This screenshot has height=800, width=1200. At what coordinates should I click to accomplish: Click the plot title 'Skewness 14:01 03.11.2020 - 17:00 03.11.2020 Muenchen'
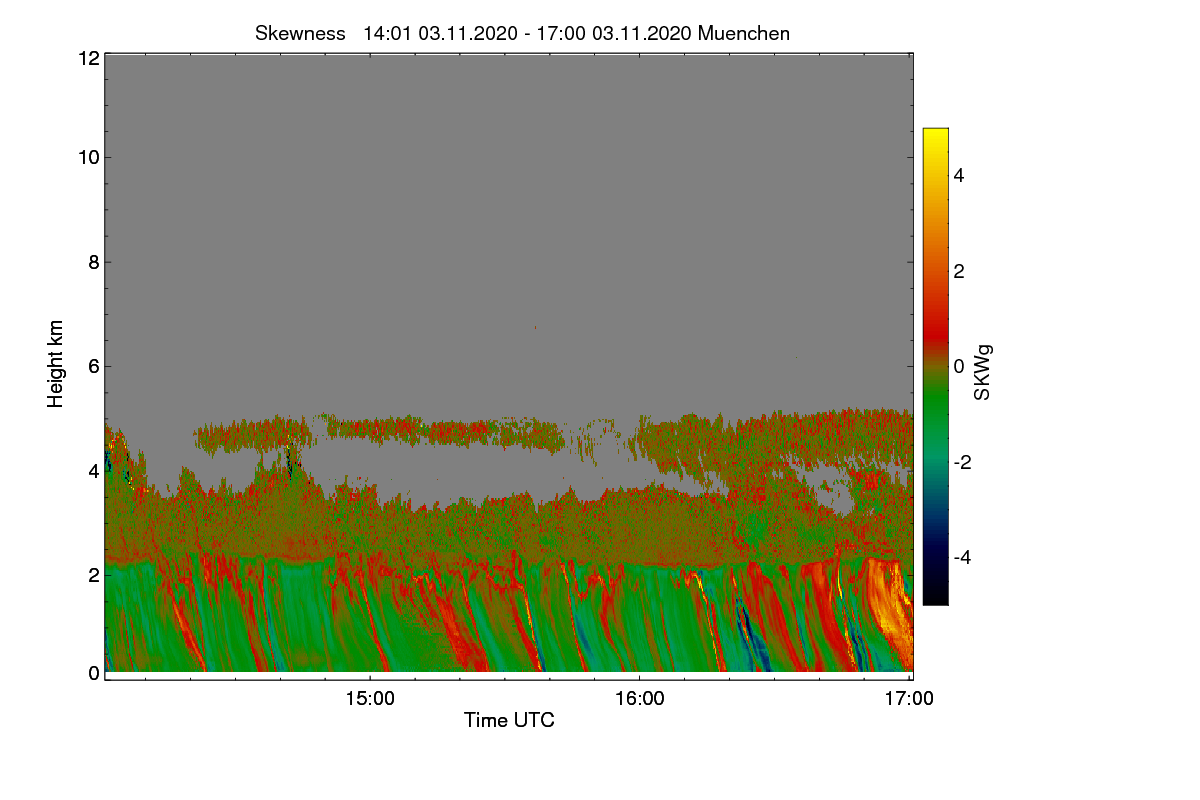tap(522, 33)
